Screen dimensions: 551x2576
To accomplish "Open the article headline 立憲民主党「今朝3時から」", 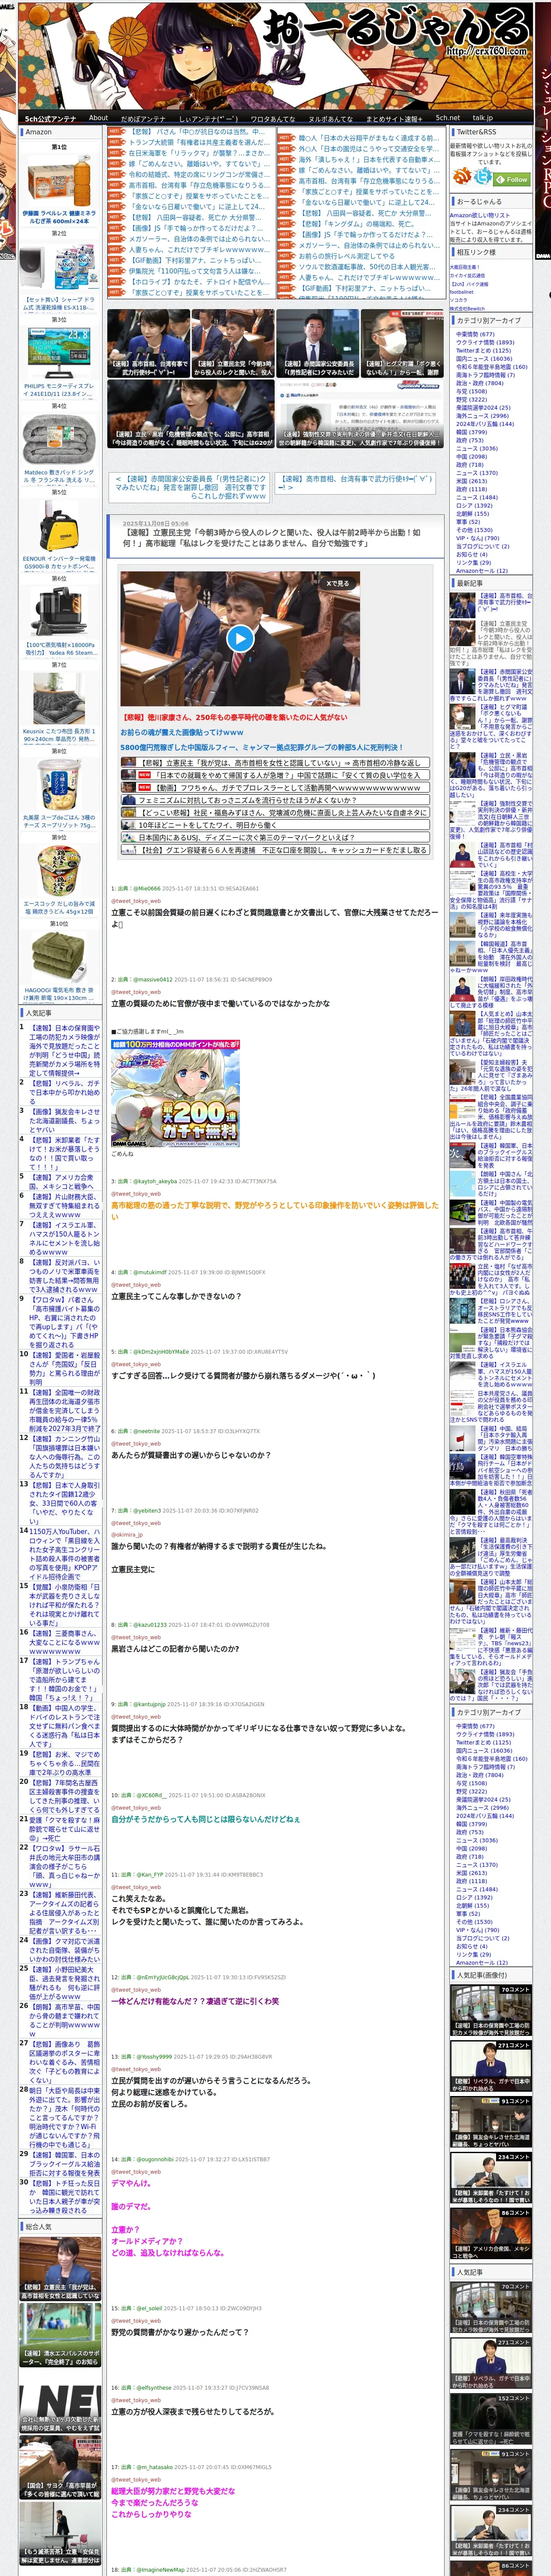I will pos(272,538).
